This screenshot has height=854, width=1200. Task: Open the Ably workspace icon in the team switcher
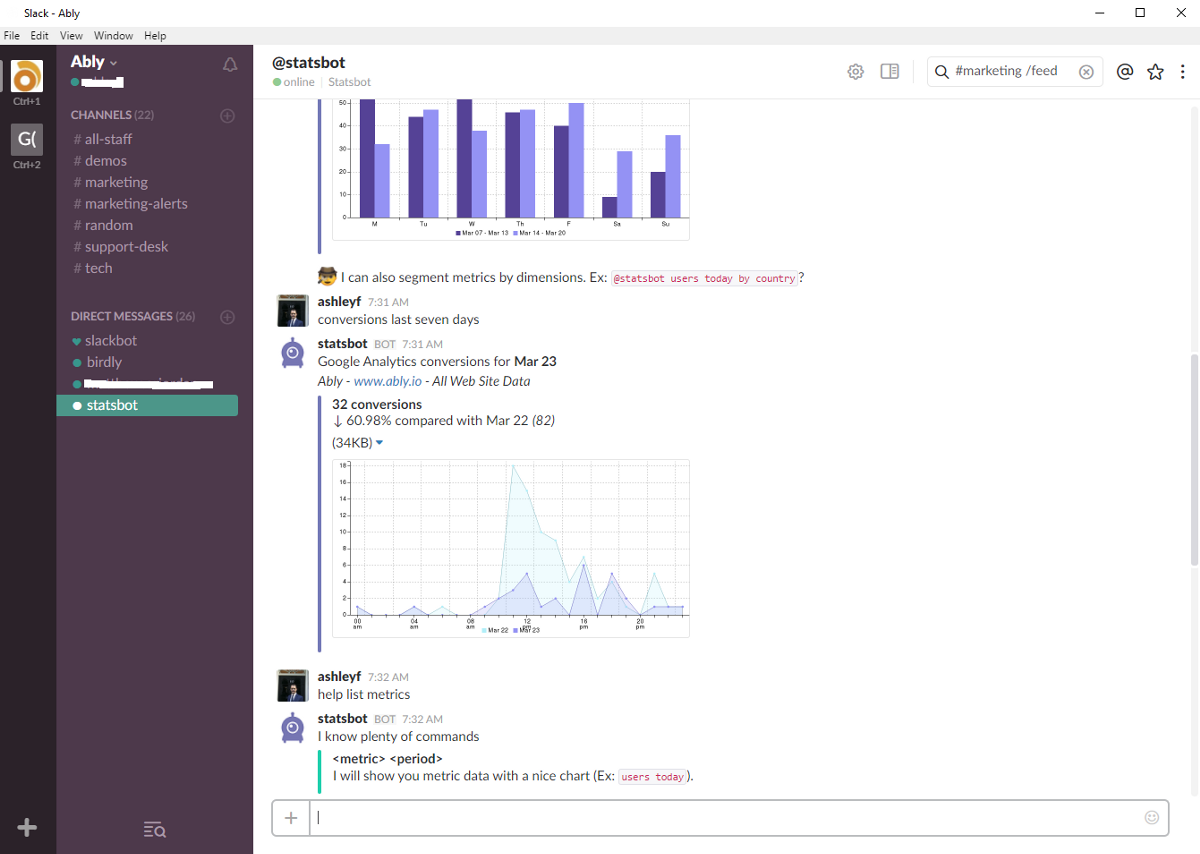27,77
